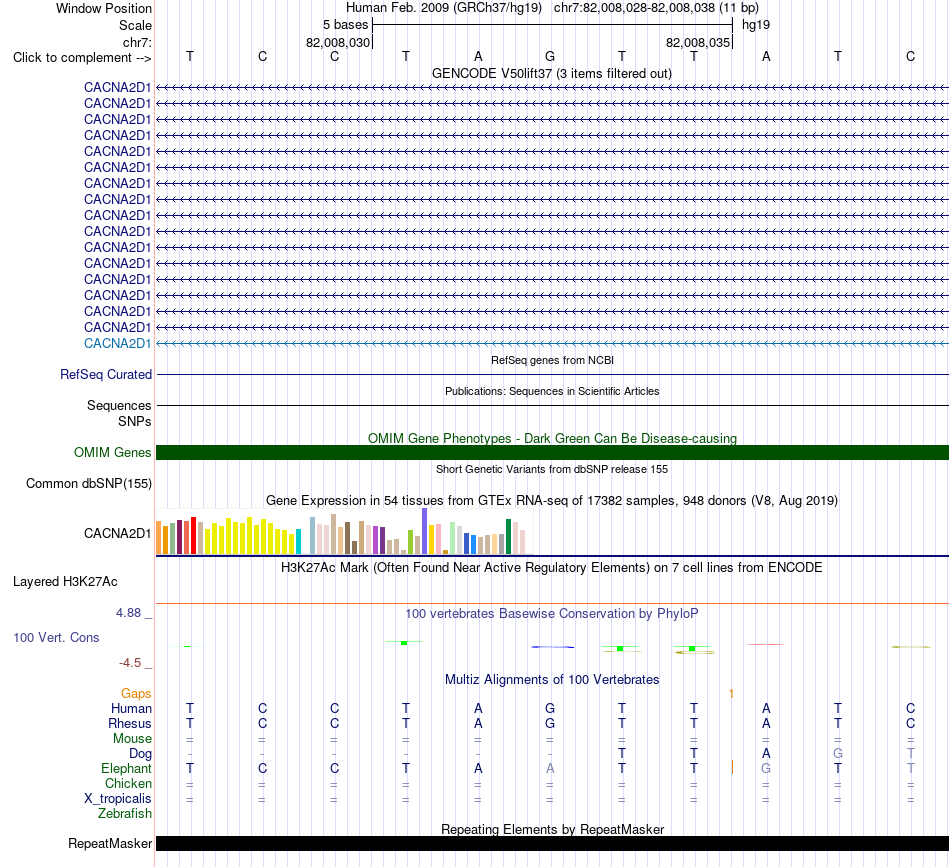Click the SNPs track label
The image size is (950, 867).
[x=135, y=421]
